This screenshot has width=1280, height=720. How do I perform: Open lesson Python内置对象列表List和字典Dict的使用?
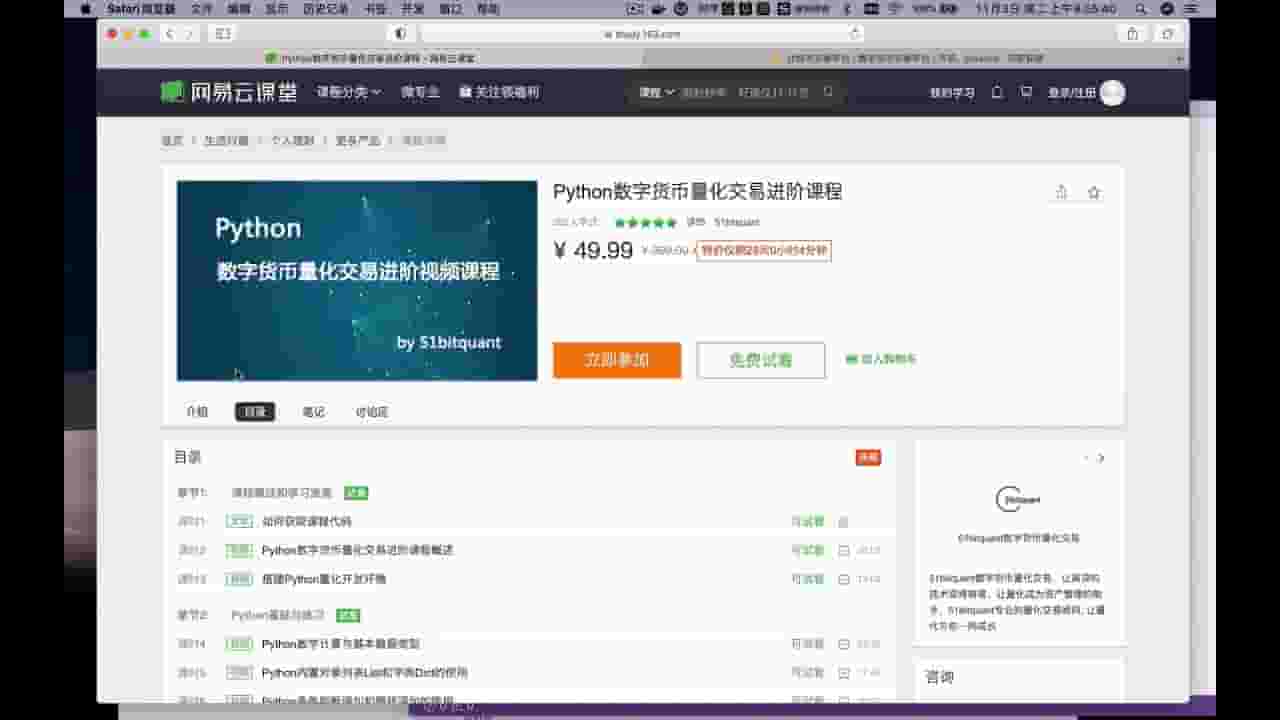[365, 673]
